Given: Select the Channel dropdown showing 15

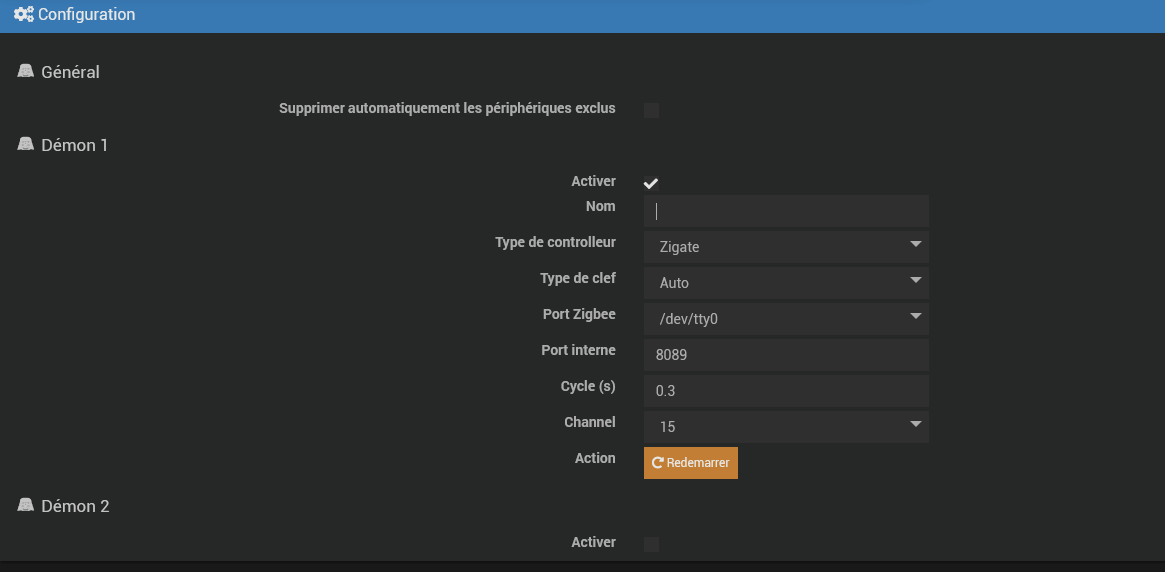Looking at the screenshot, I should tap(786, 427).
